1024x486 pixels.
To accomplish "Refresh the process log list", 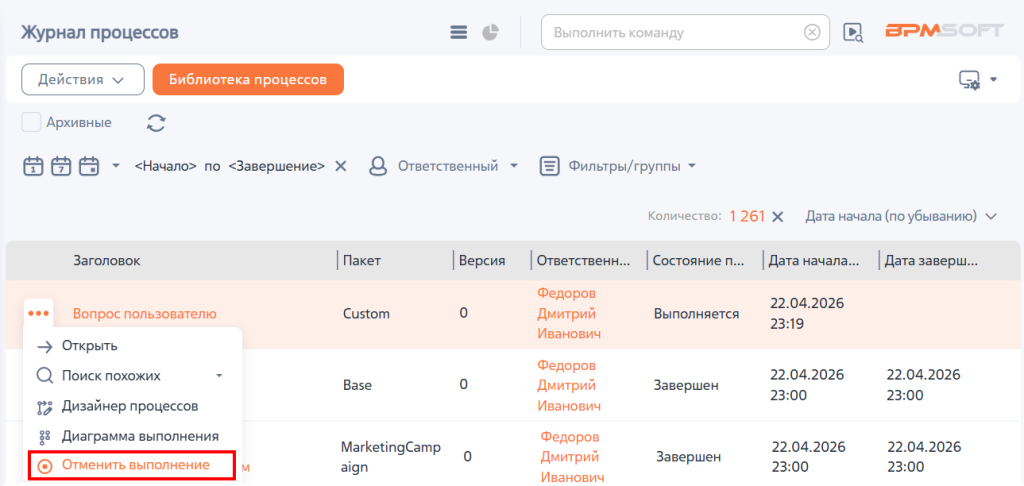I will pyautogui.click(x=155, y=123).
